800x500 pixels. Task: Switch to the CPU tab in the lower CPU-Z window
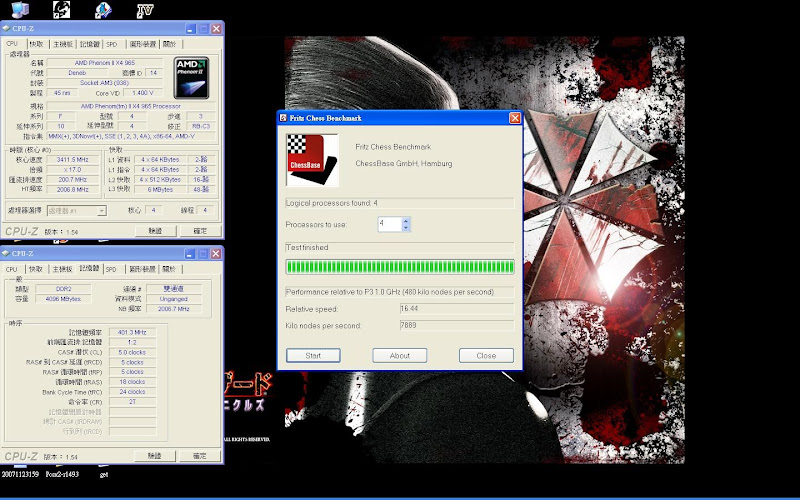(x=12, y=269)
